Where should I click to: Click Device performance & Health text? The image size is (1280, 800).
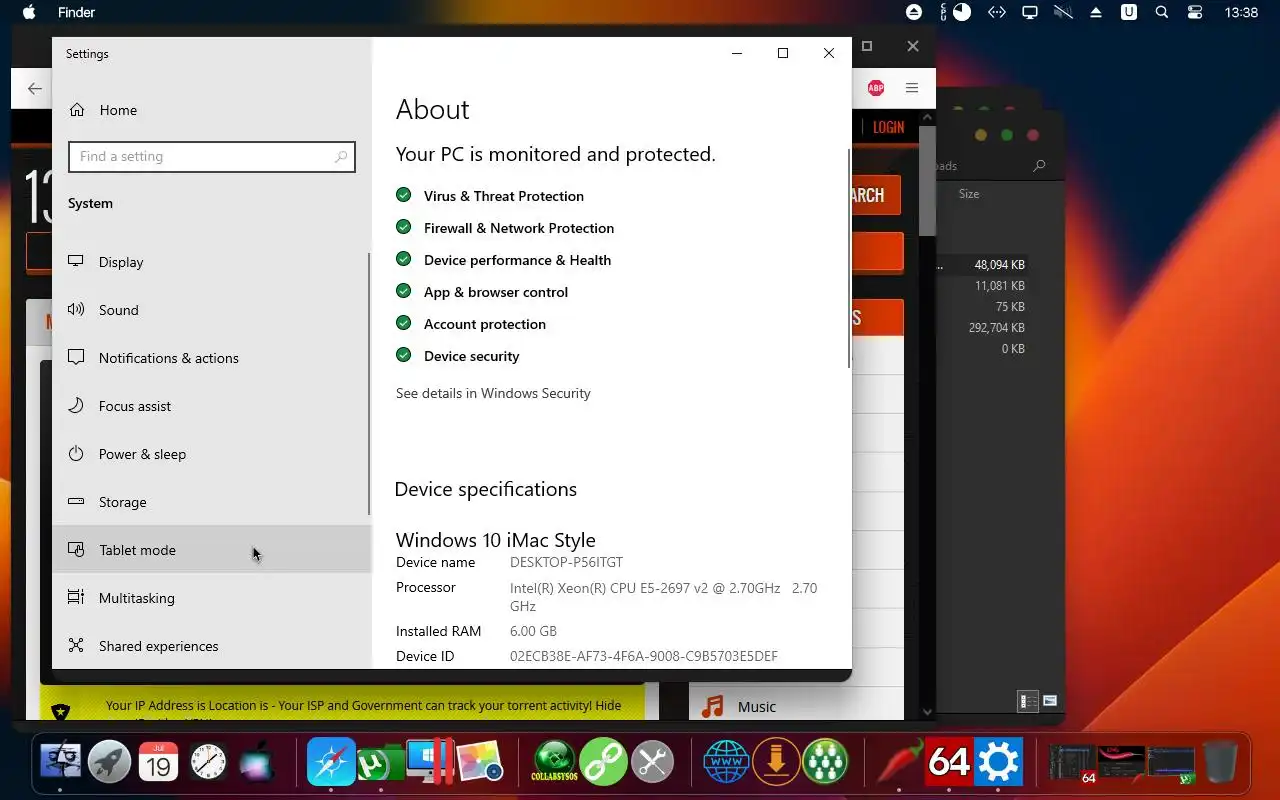(x=517, y=260)
